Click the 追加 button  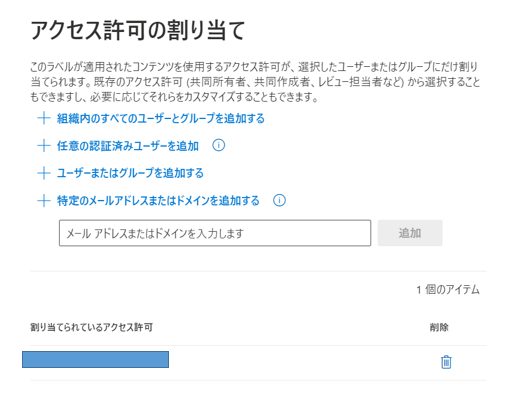coord(410,233)
